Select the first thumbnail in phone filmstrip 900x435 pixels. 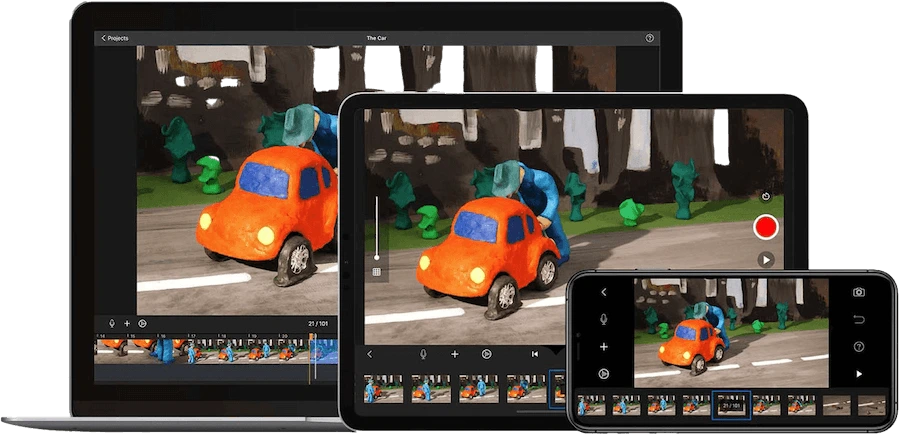tap(591, 405)
